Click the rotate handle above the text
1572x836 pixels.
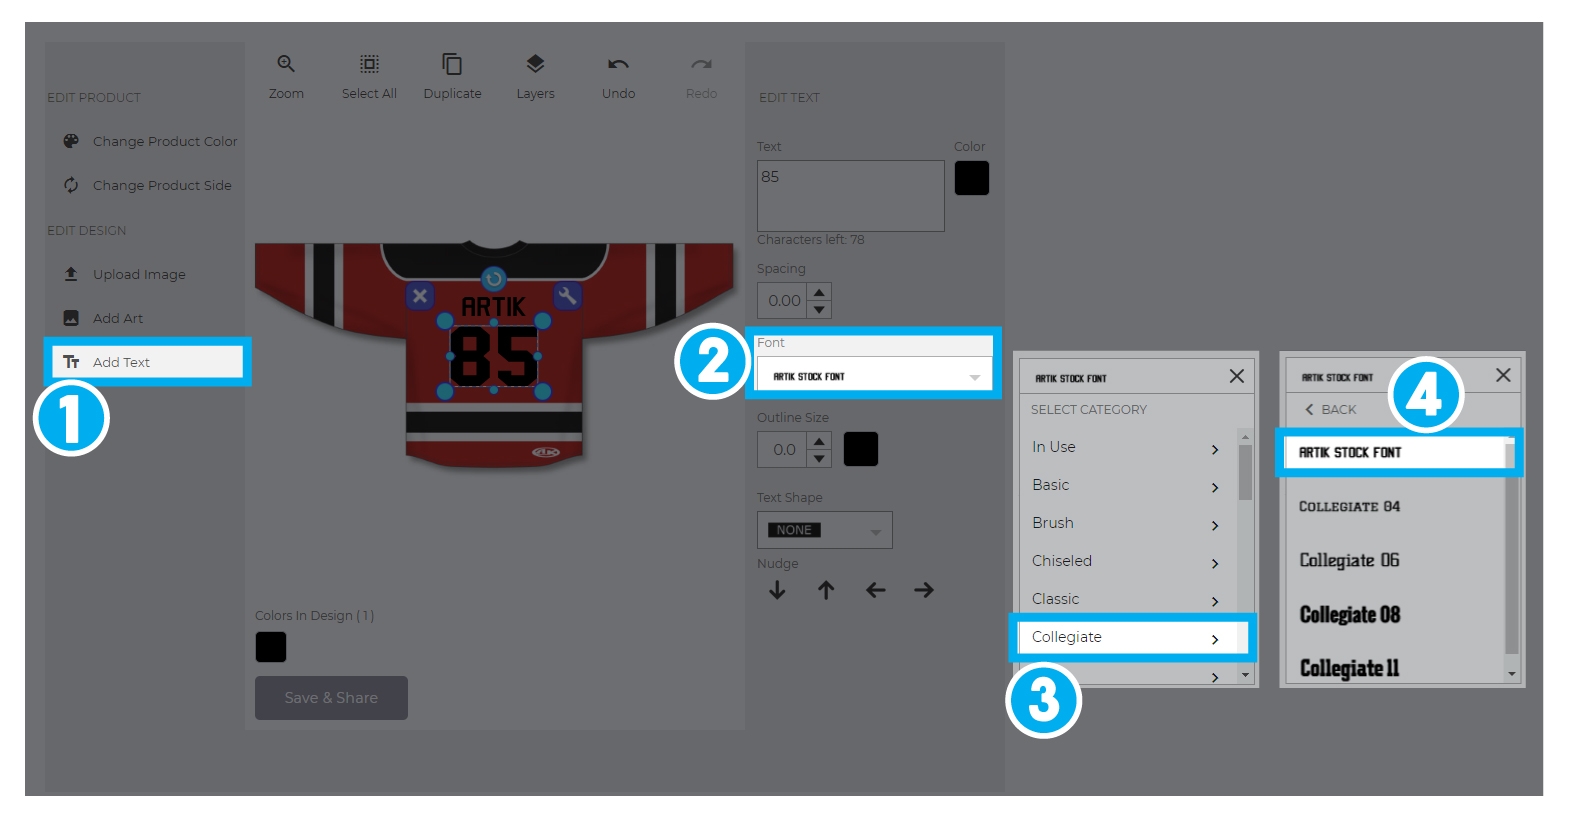[494, 279]
